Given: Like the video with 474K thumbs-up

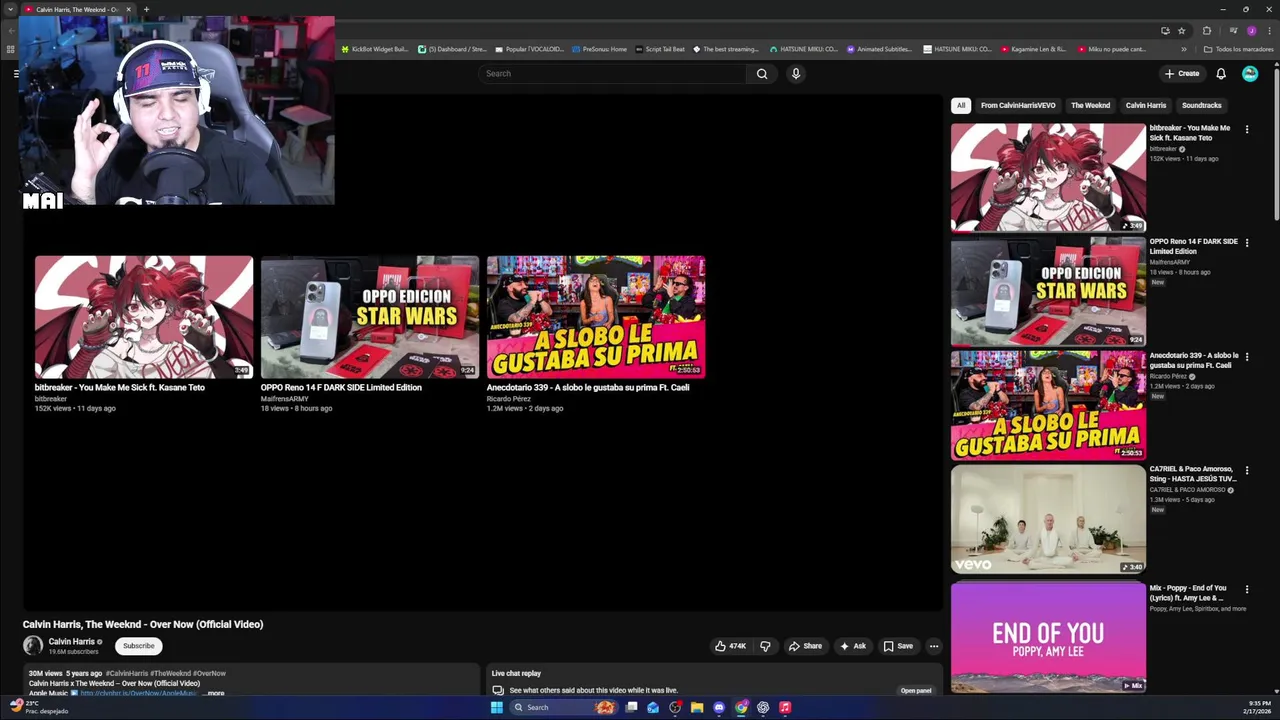Looking at the screenshot, I should pyautogui.click(x=730, y=646).
